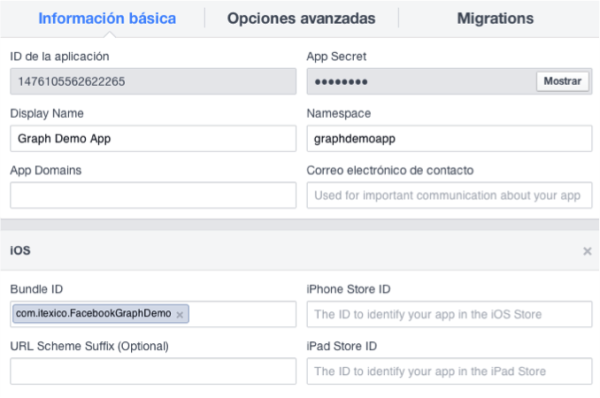Click the App Secret label
Viewport: 600px width, 398px height.
coord(336,57)
